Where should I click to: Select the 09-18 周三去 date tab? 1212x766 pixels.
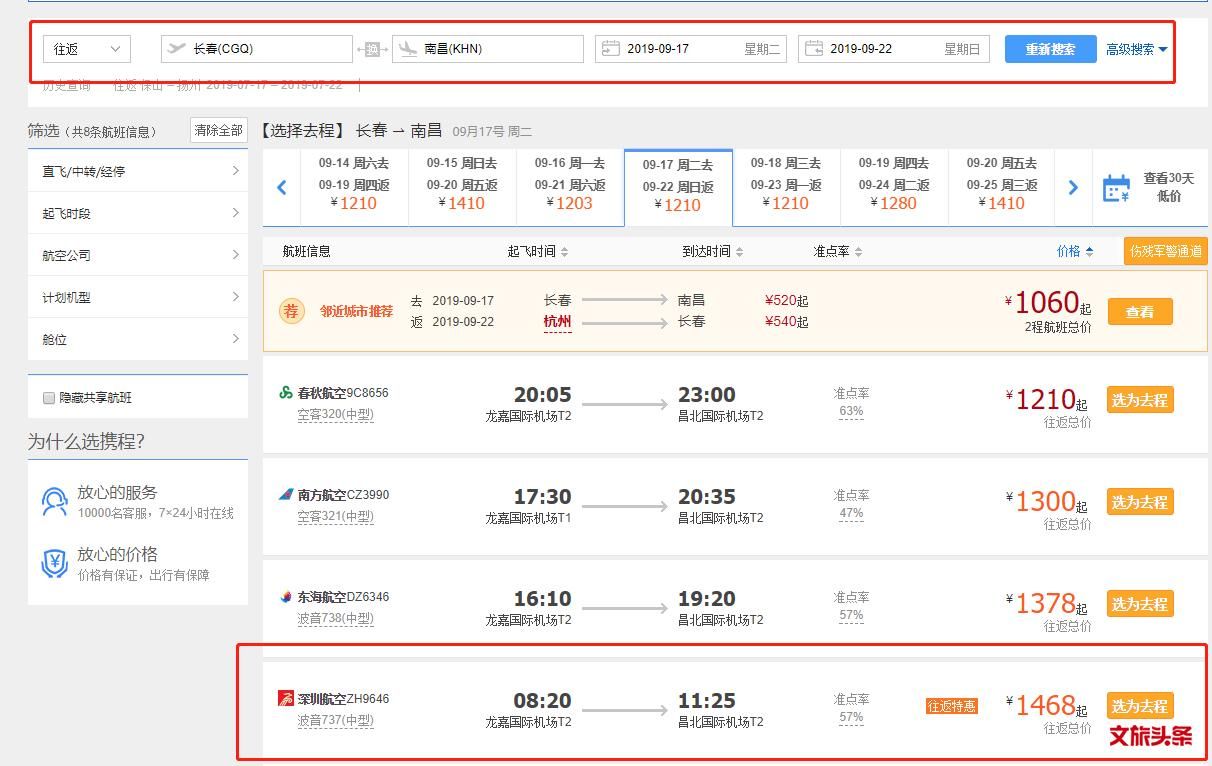(x=786, y=187)
